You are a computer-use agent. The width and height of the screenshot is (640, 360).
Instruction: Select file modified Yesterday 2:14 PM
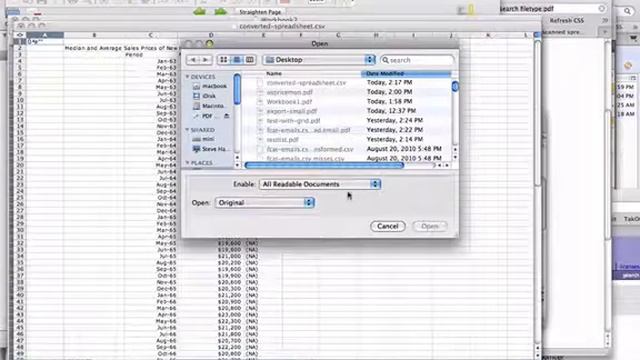click(x=282, y=140)
